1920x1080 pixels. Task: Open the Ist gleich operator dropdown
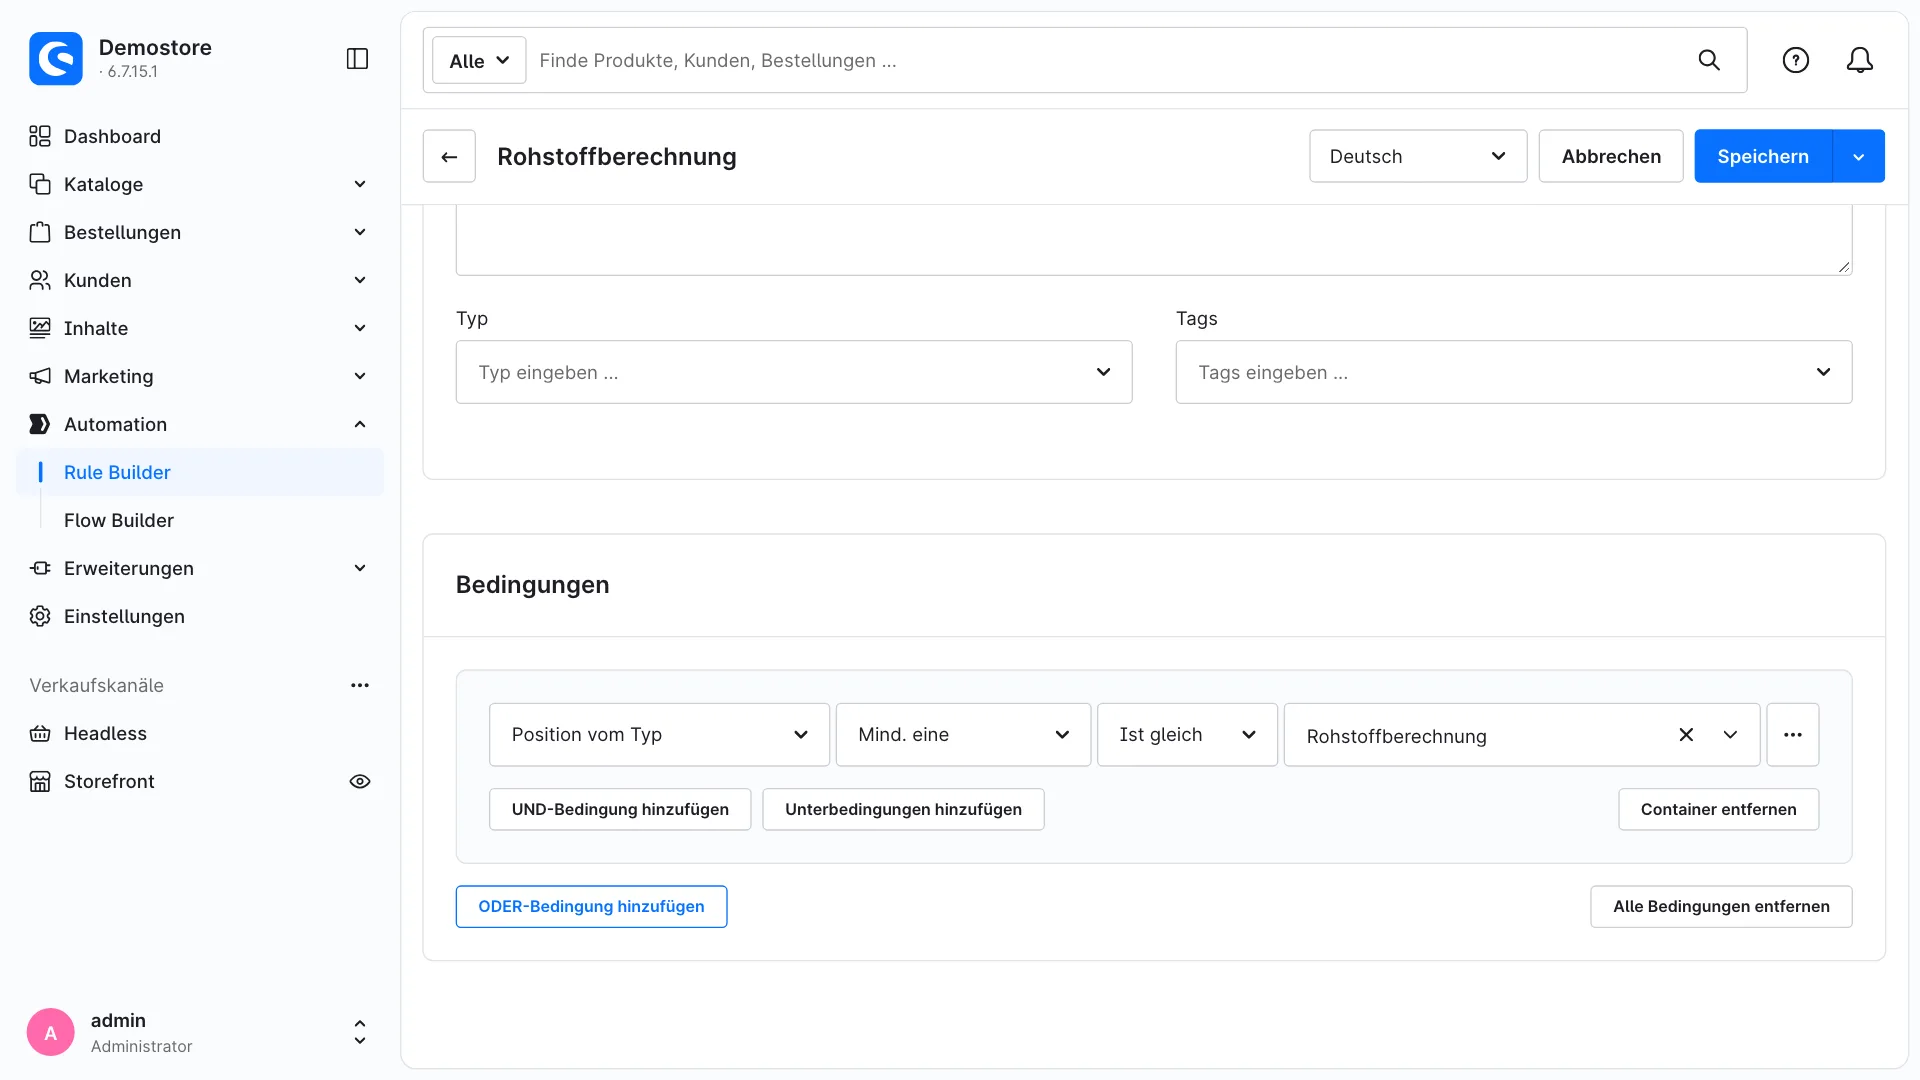coord(1187,735)
